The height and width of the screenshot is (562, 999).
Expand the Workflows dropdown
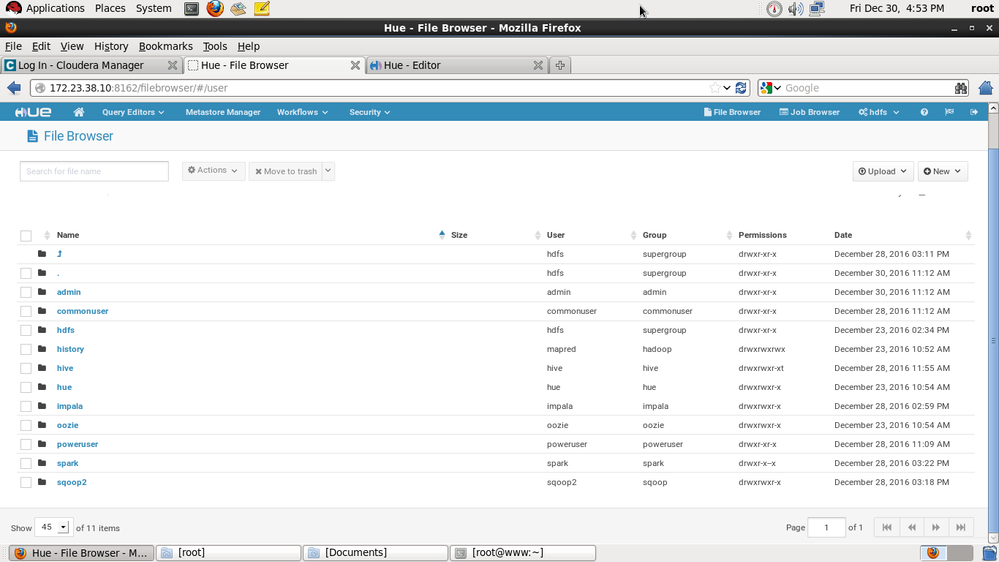(303, 112)
